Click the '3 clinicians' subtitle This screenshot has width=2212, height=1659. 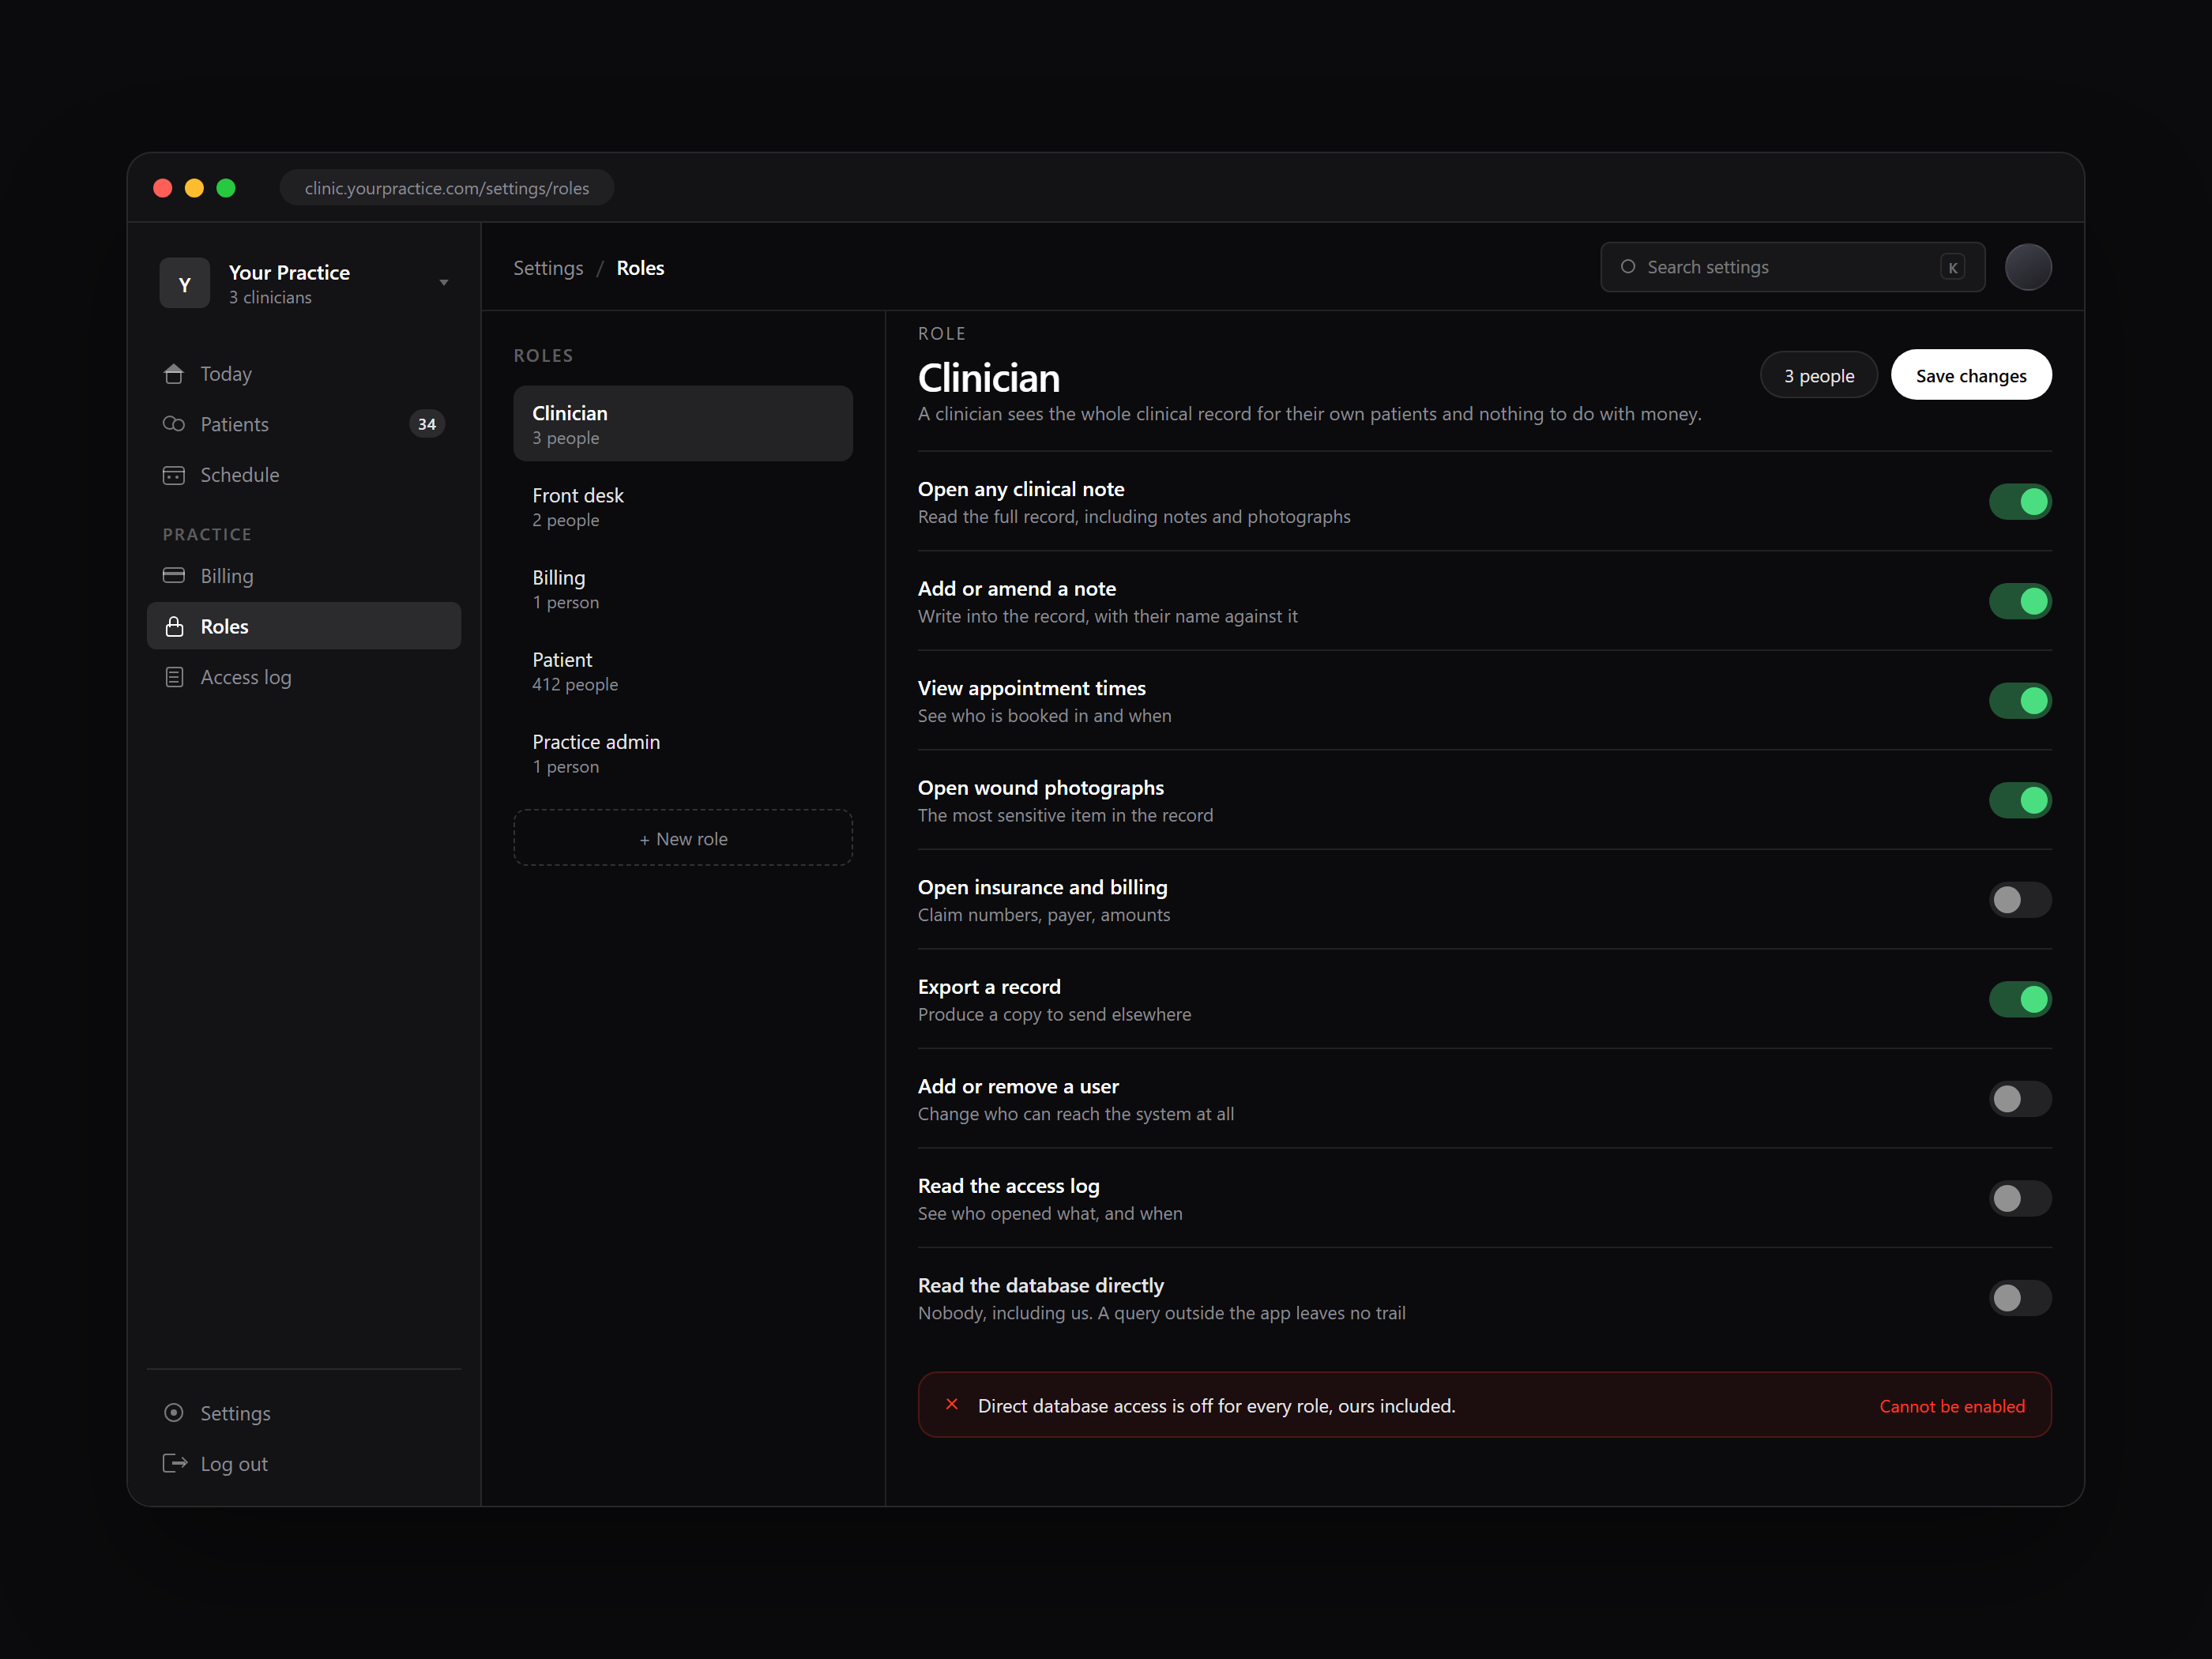coord(270,298)
